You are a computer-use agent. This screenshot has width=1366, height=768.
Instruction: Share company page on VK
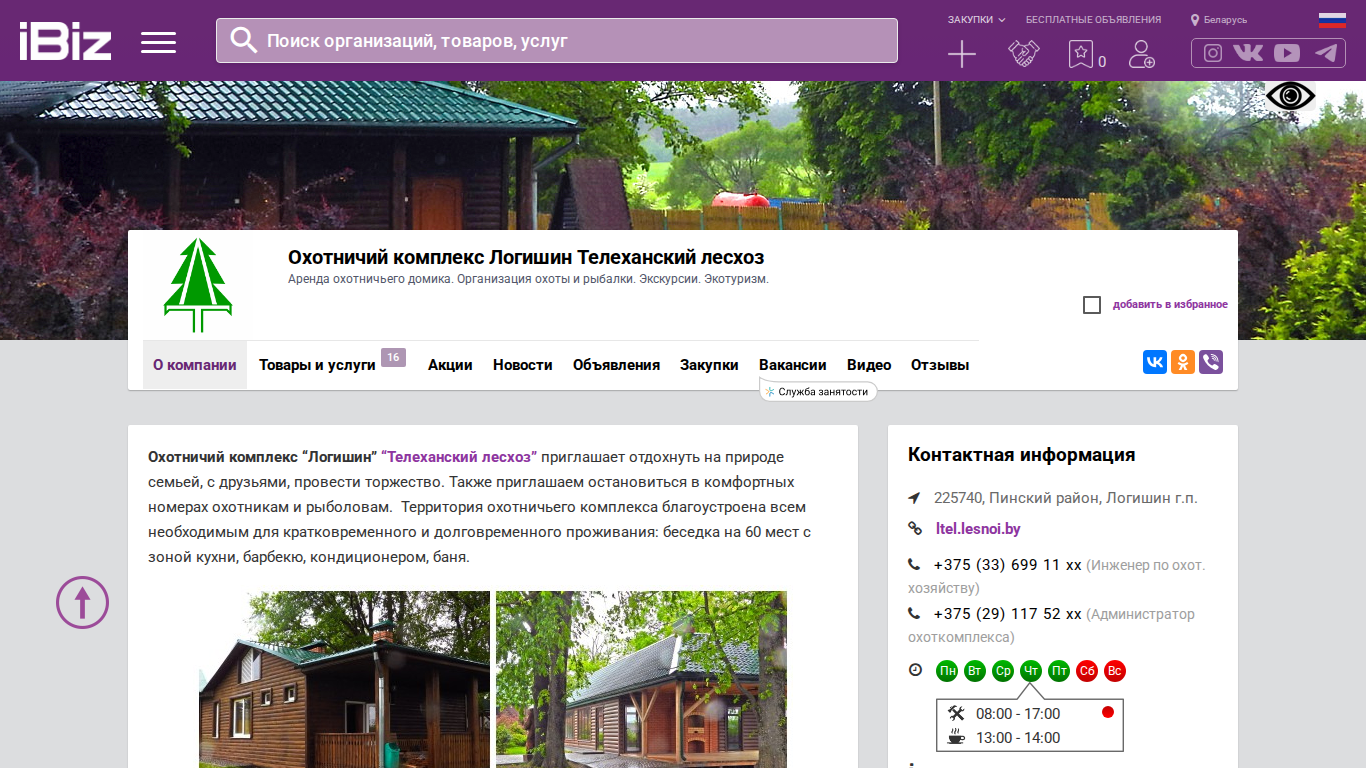tap(1155, 362)
